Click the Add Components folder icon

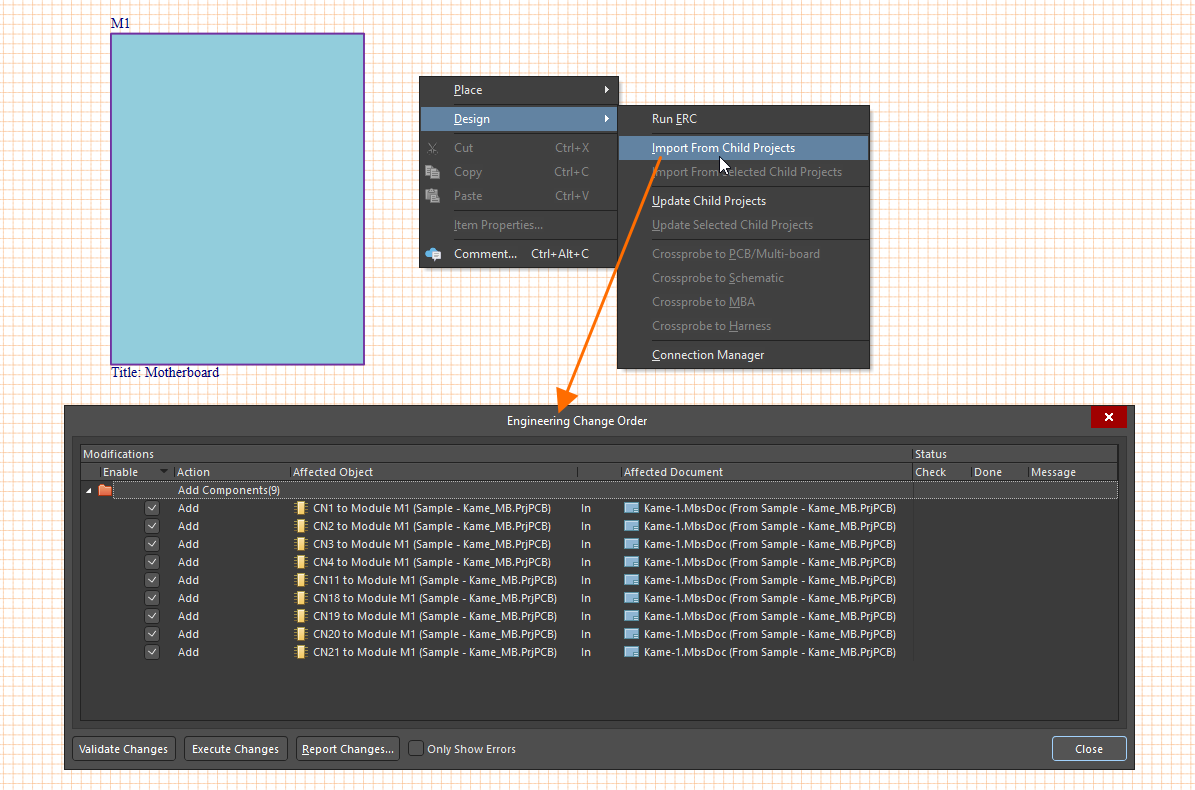[x=105, y=490]
